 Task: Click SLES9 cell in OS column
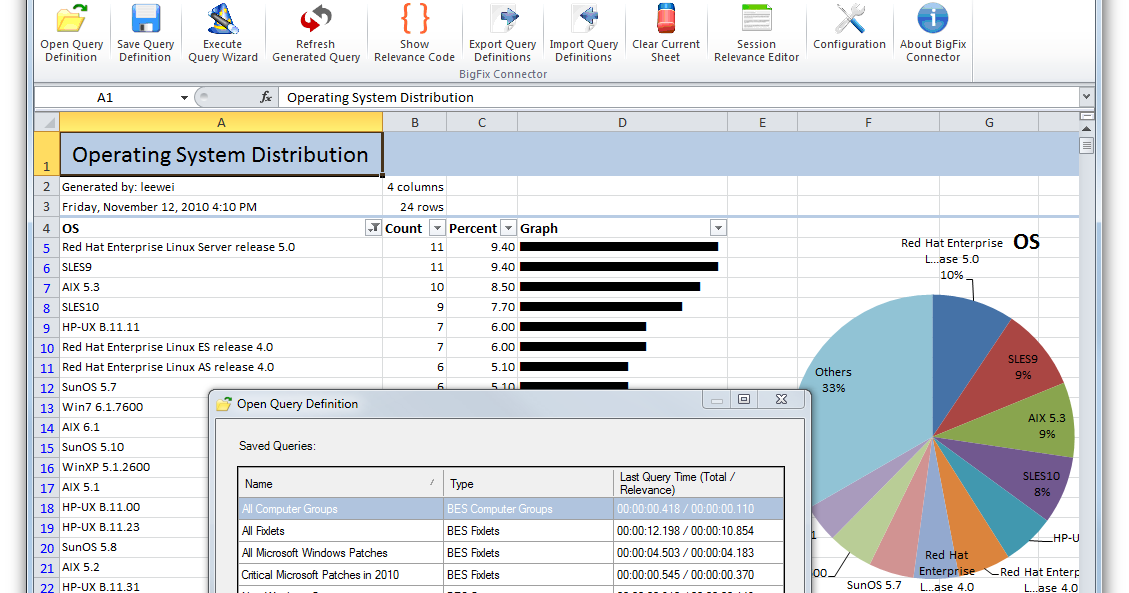221,267
